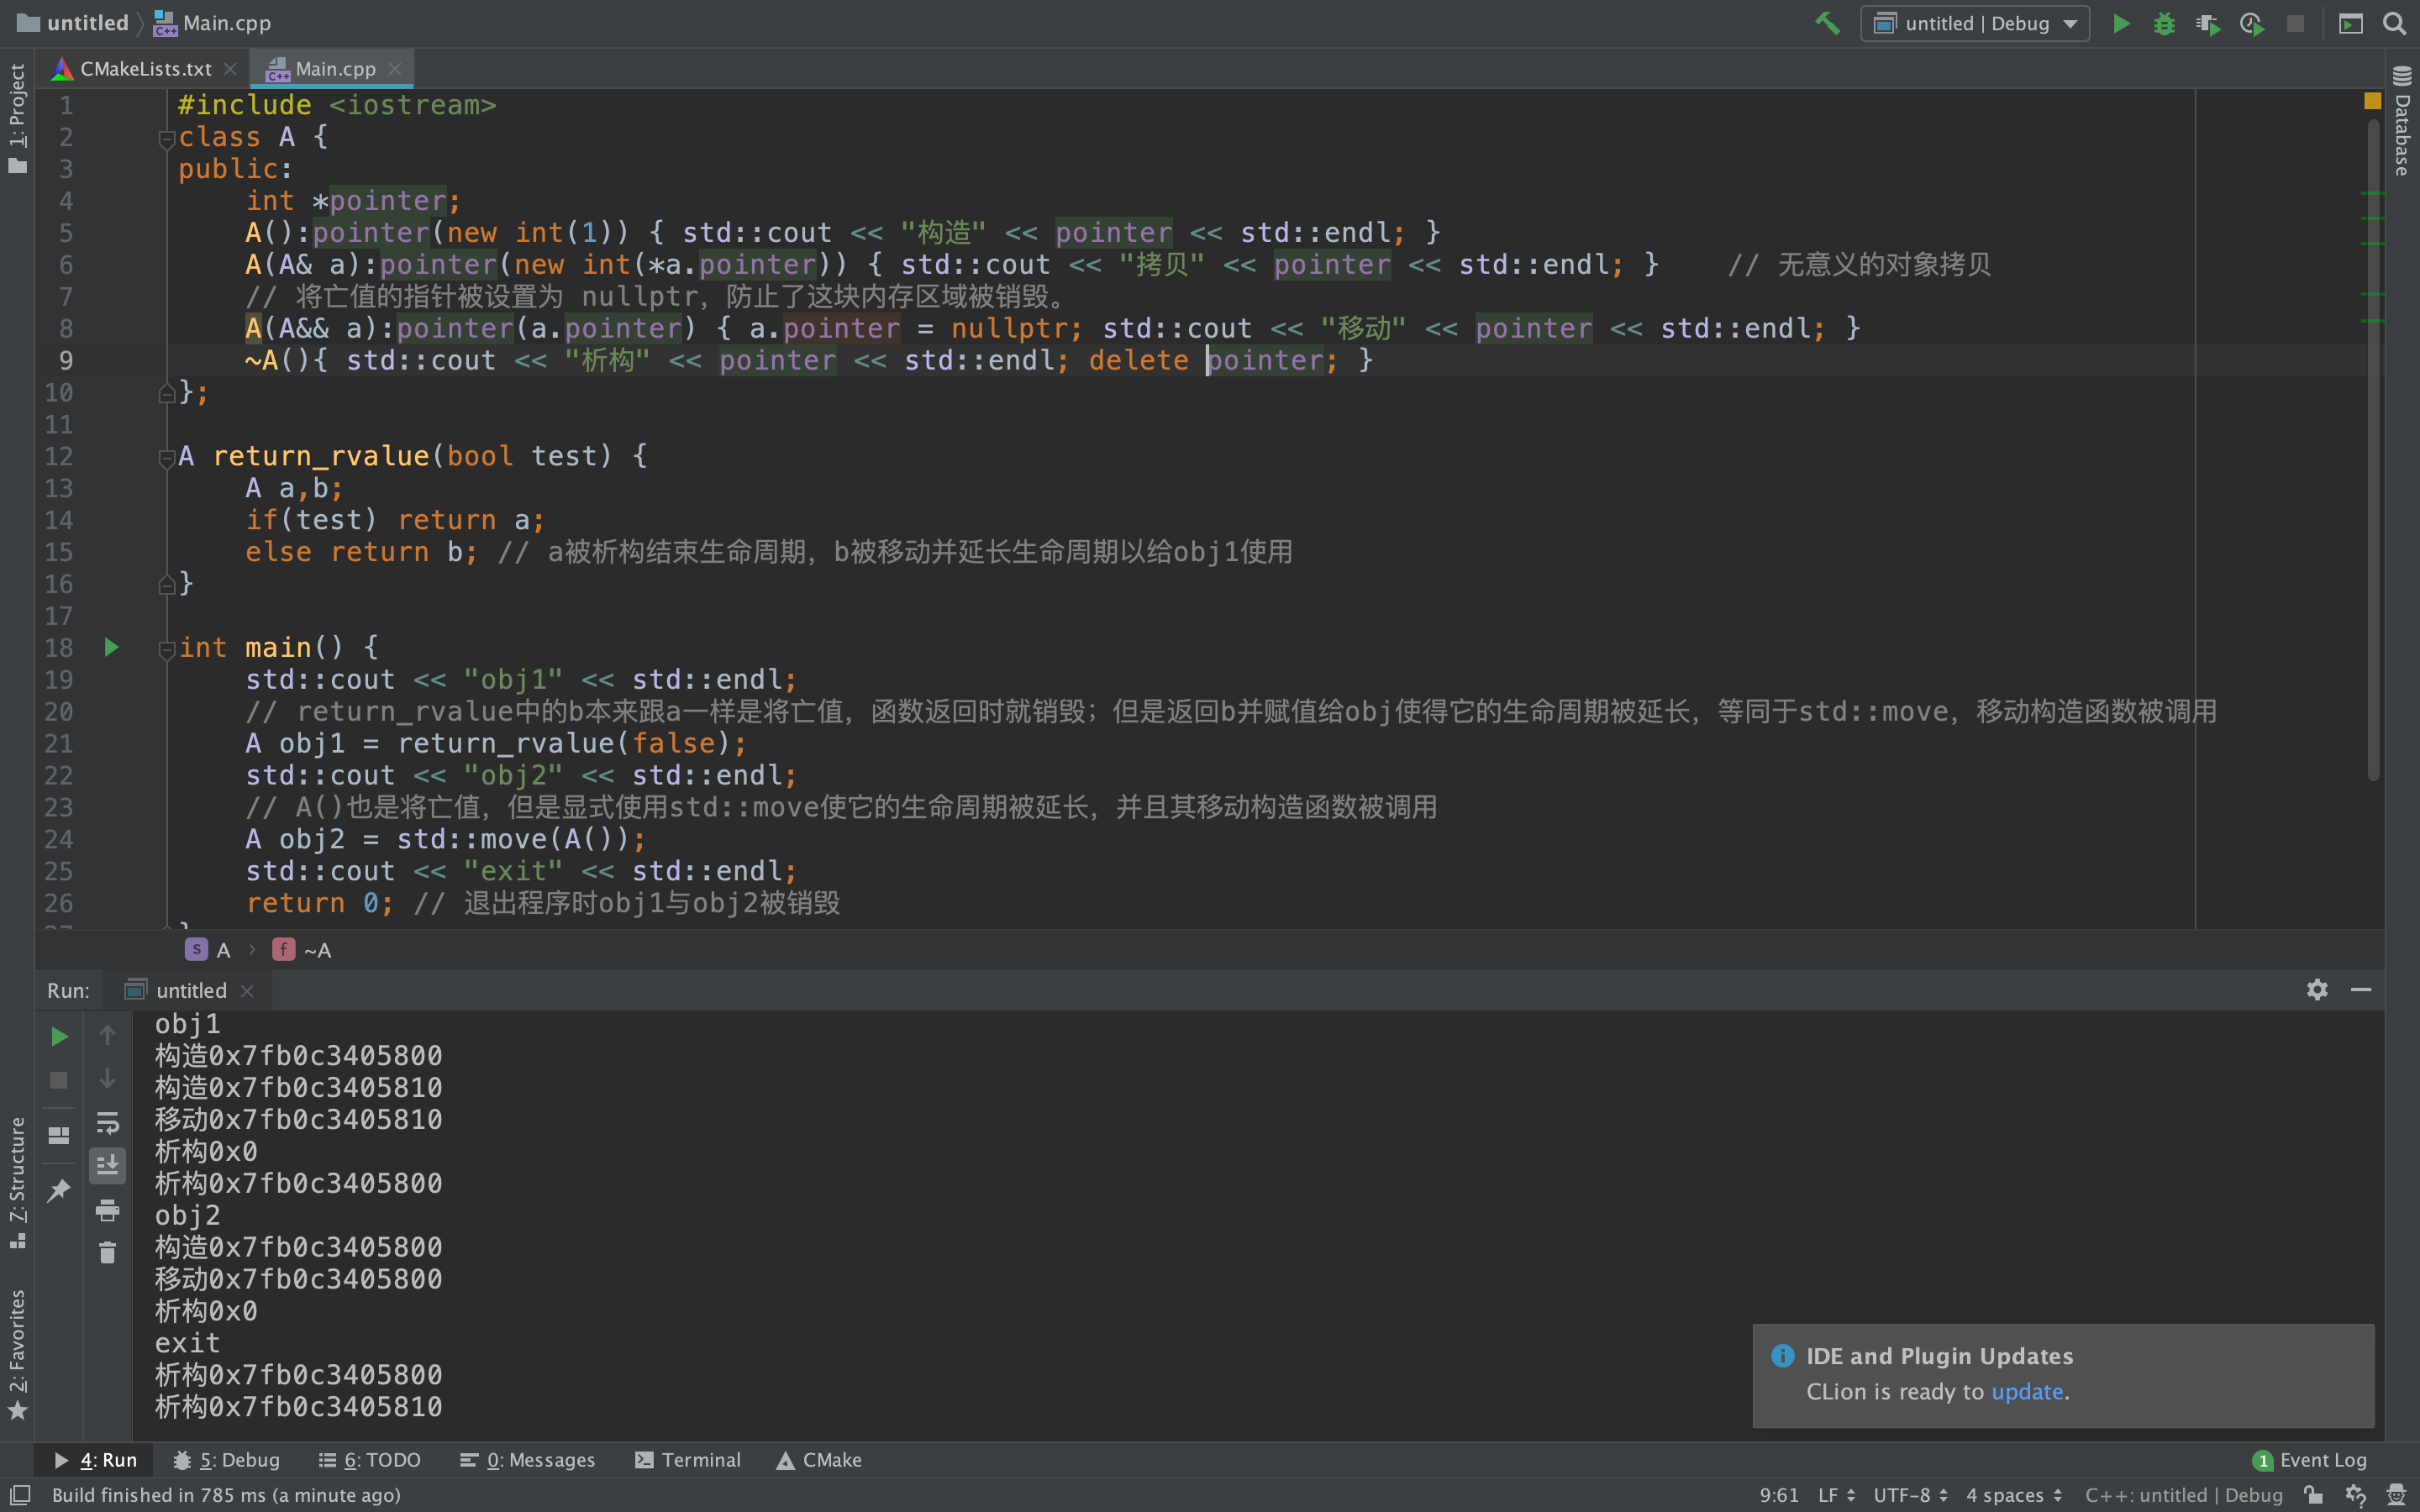Open the Terminal tool tab
The width and height of the screenshot is (2420, 1512).
pos(688,1460)
